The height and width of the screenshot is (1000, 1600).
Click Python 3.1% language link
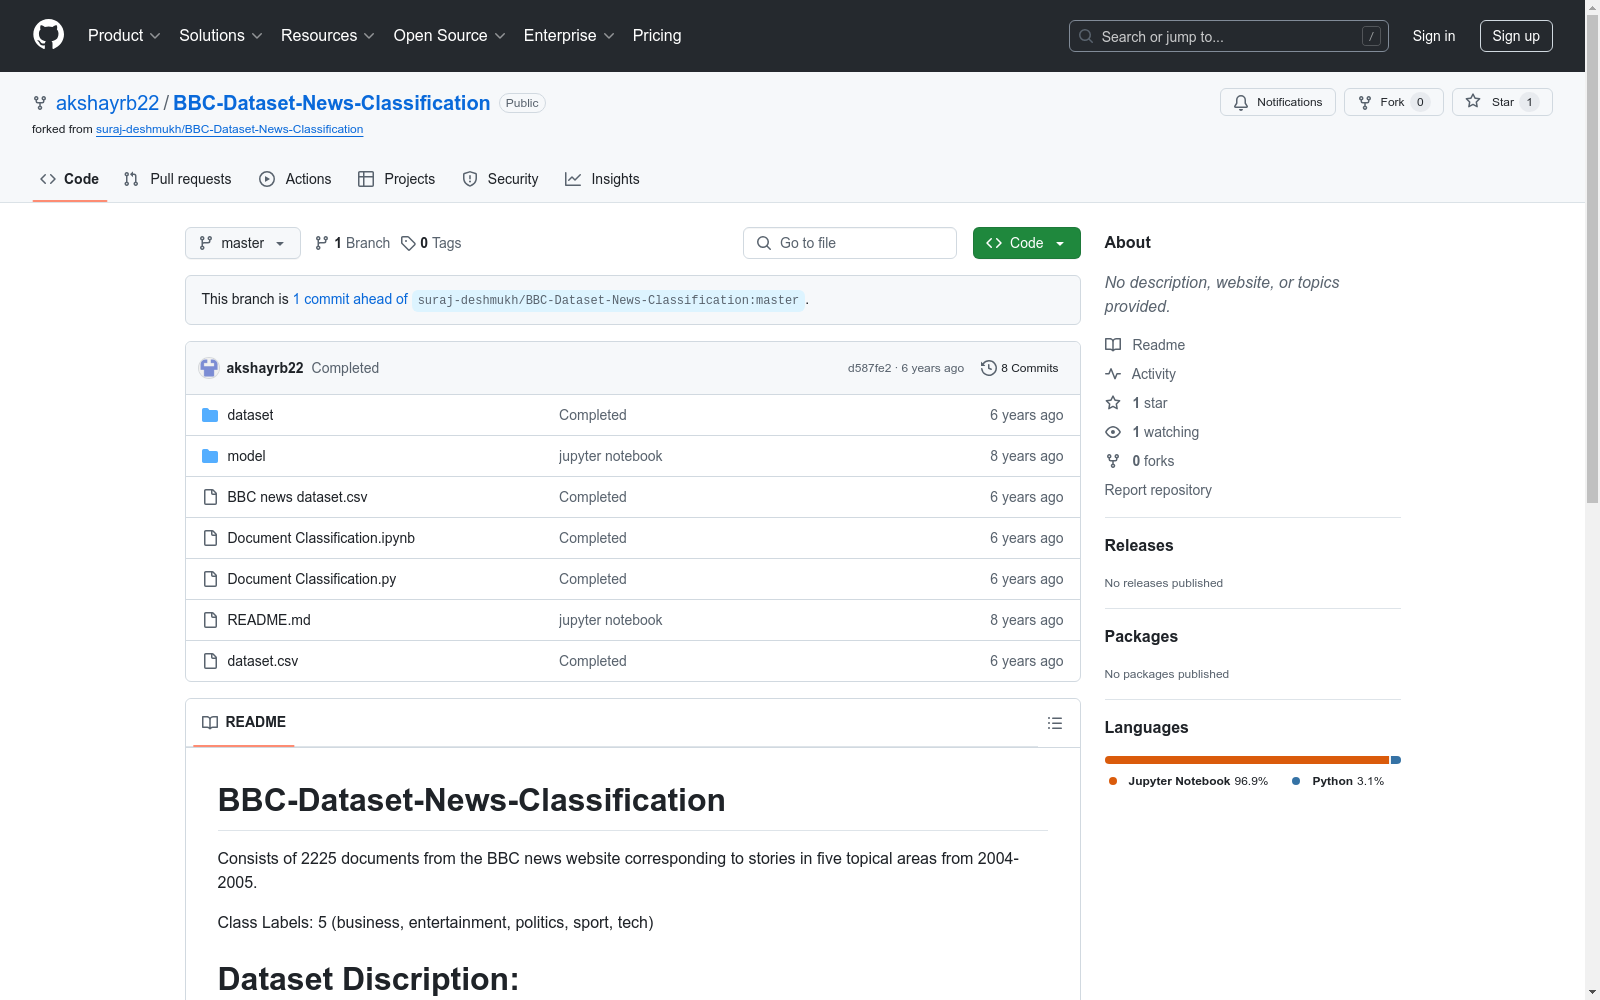point(1338,781)
